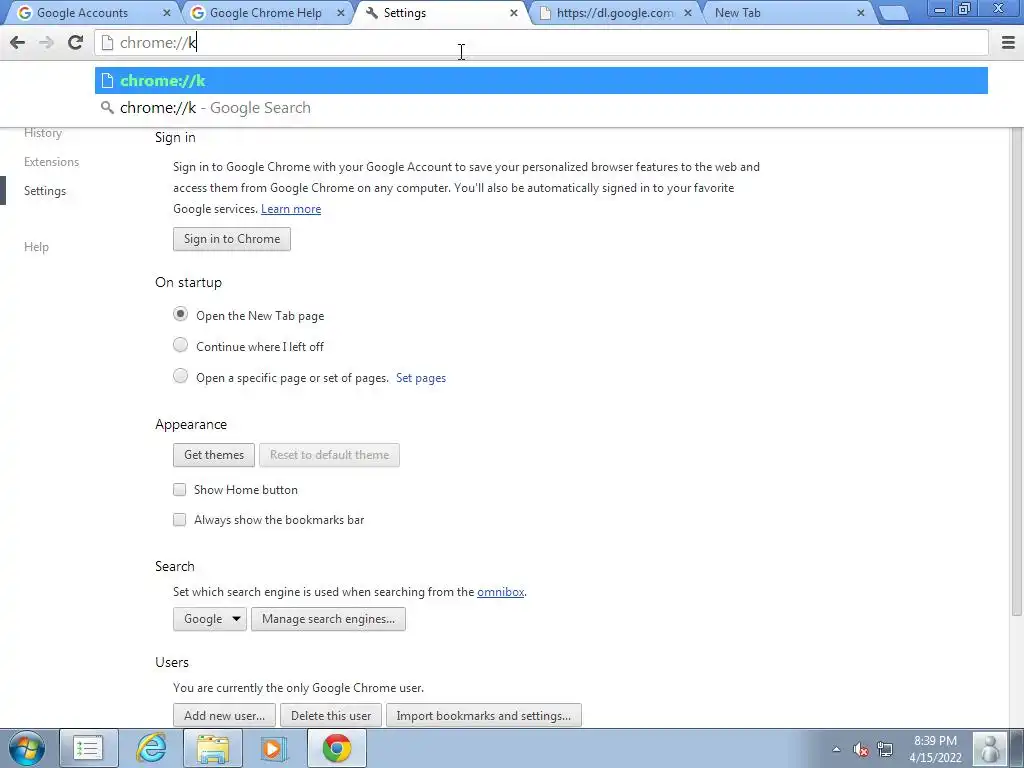Close the New Tab tab
The width and height of the screenshot is (1024, 768).
click(861, 13)
